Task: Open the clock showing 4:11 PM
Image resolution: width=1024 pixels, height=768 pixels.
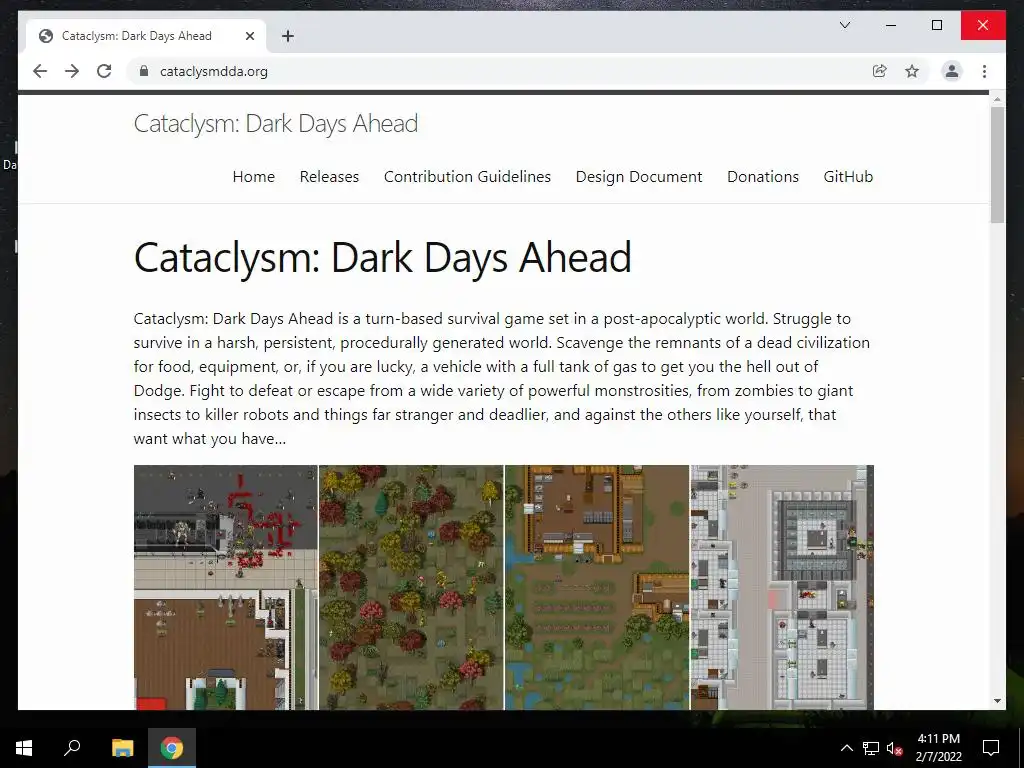Action: (x=938, y=748)
